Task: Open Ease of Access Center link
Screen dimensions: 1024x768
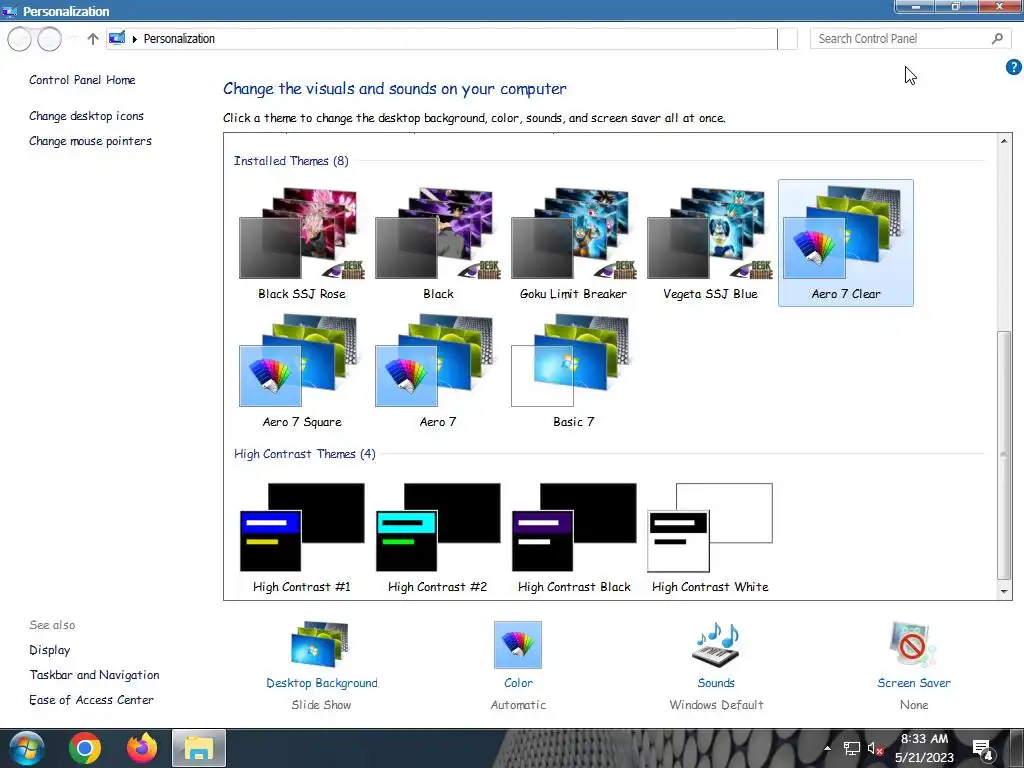Action: click(91, 699)
